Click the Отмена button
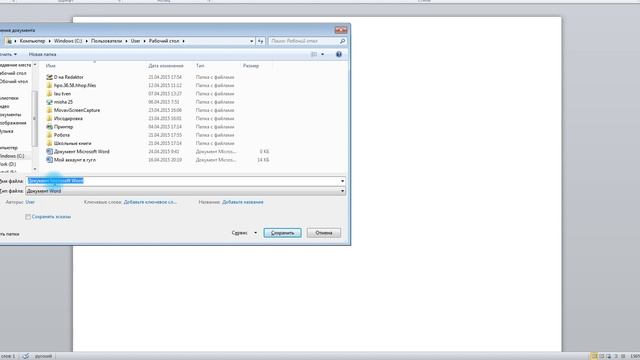Viewport: 640px width, 360px height. point(324,233)
